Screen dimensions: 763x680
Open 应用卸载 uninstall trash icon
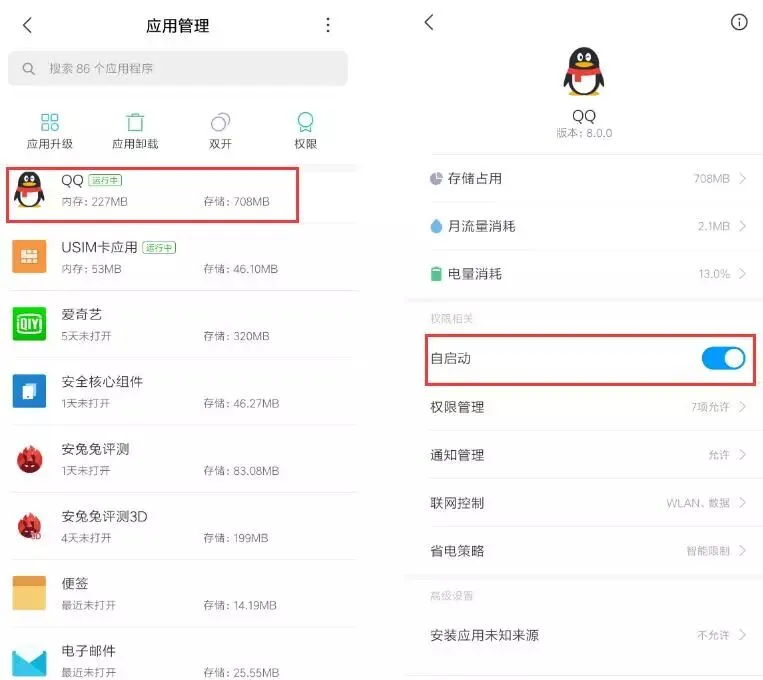point(135,122)
